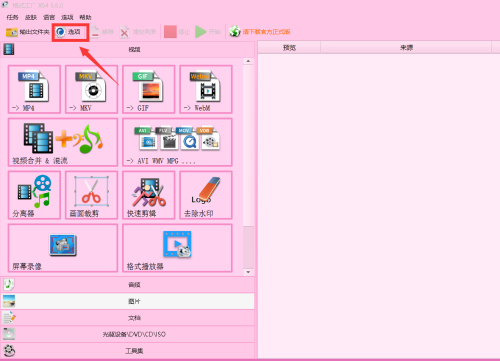500x361 pixels.
Task: Choose the -> GIF conversion tile
Action: [x=149, y=89]
